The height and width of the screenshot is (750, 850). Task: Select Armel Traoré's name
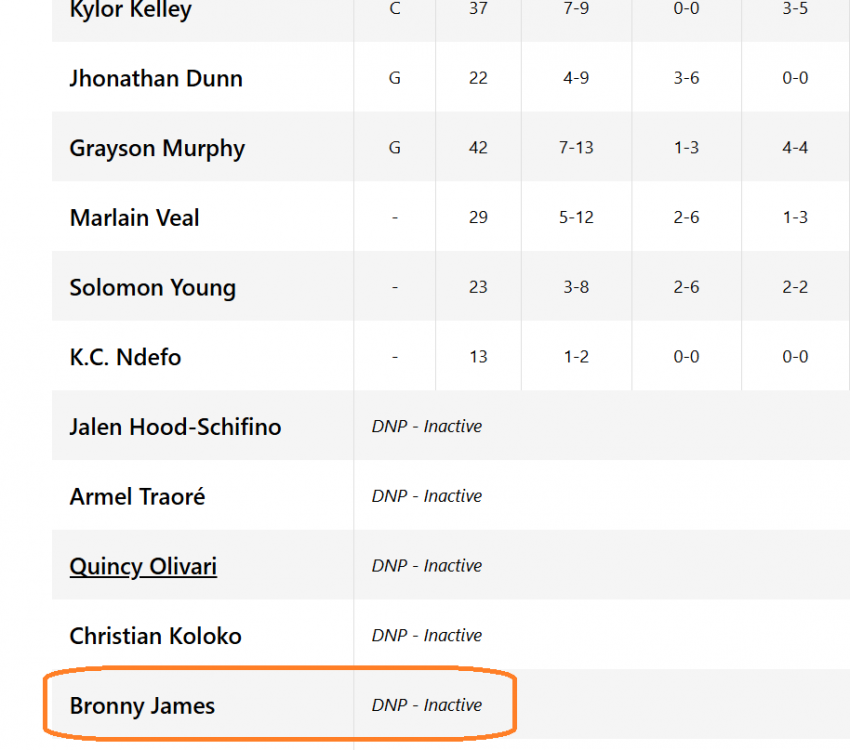pos(137,496)
